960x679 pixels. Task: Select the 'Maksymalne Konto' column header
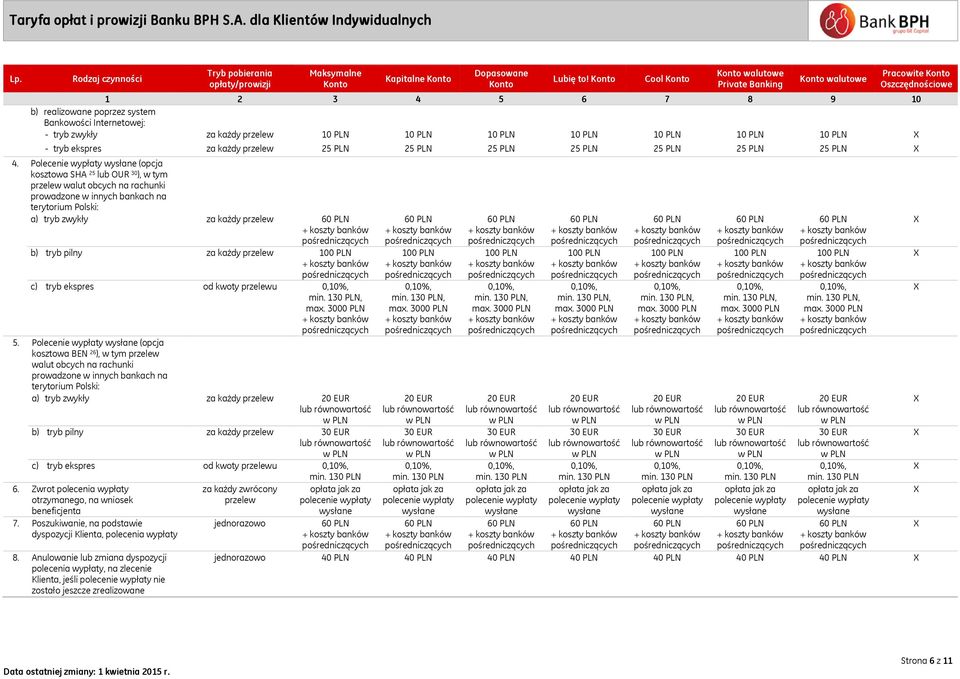click(x=335, y=78)
